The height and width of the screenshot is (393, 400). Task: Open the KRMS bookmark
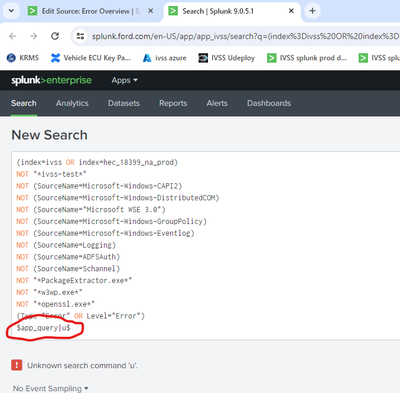(x=23, y=58)
